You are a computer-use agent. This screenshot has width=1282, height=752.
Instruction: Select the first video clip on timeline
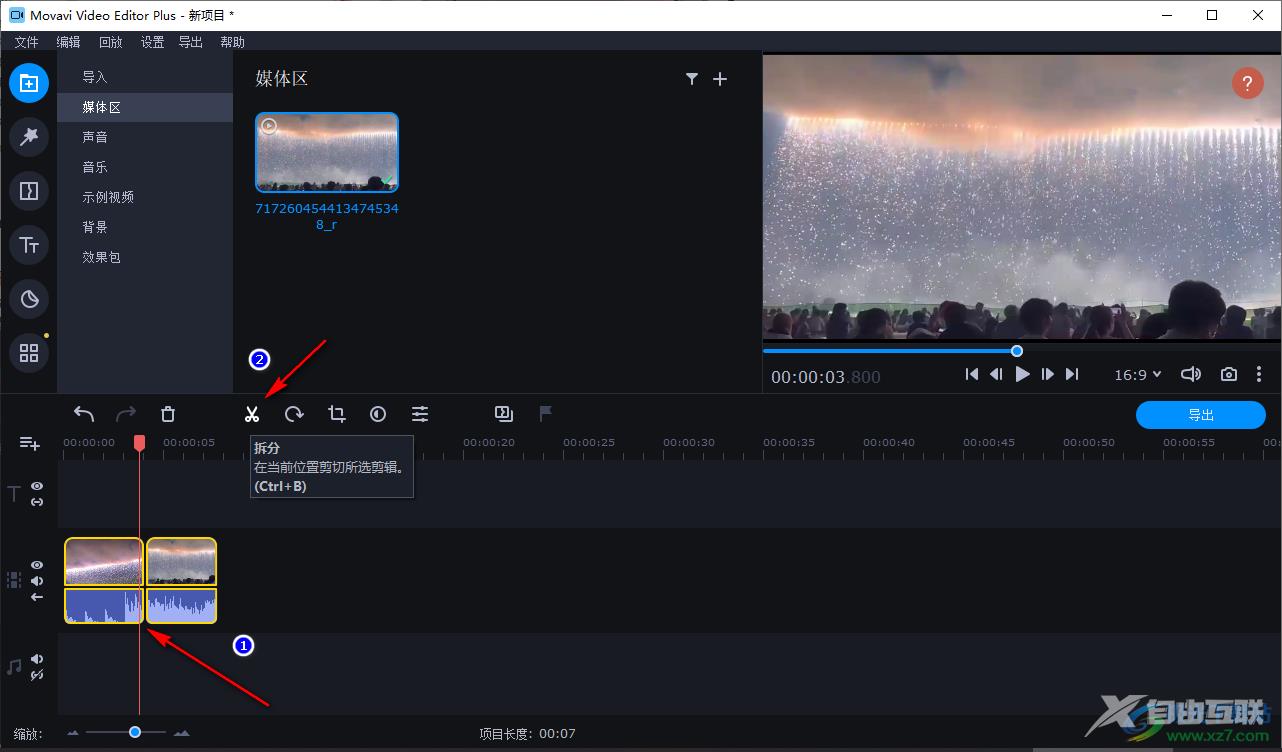click(104, 562)
